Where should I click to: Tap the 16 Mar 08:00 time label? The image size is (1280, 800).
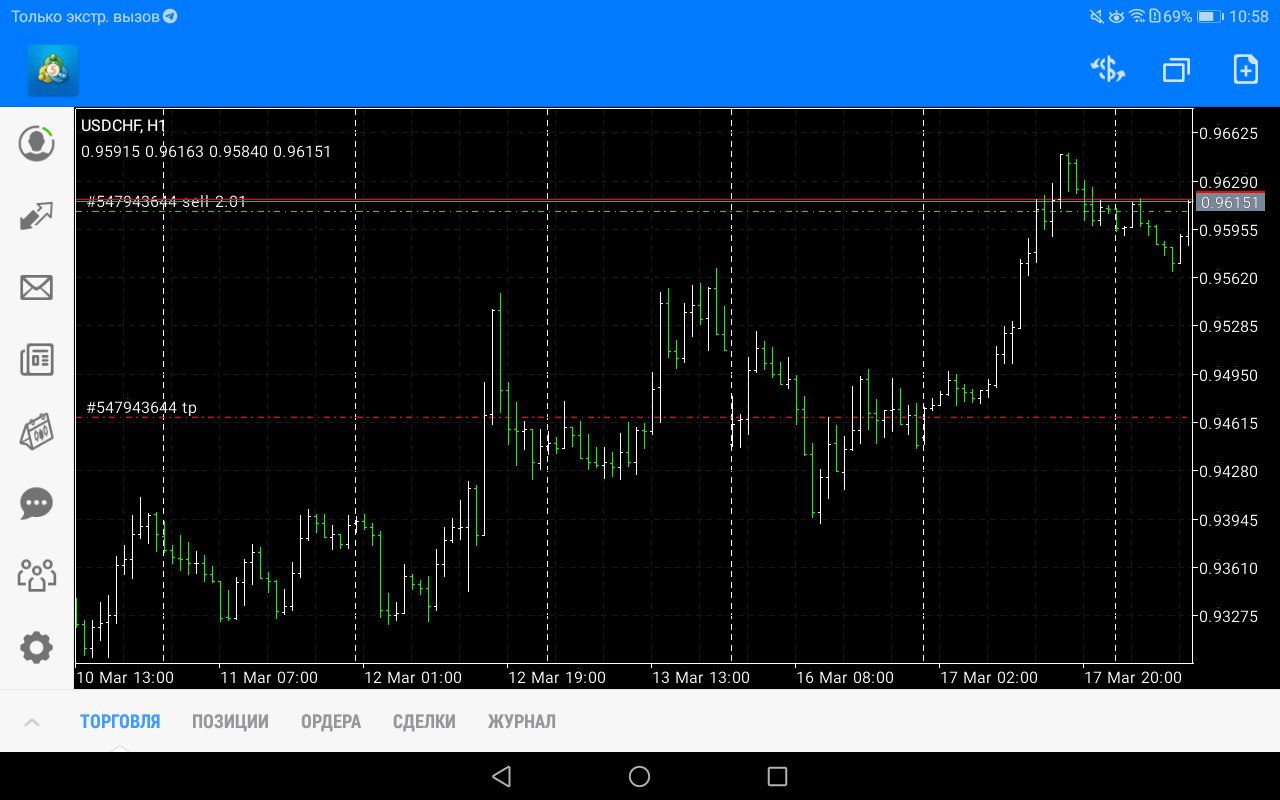845,677
